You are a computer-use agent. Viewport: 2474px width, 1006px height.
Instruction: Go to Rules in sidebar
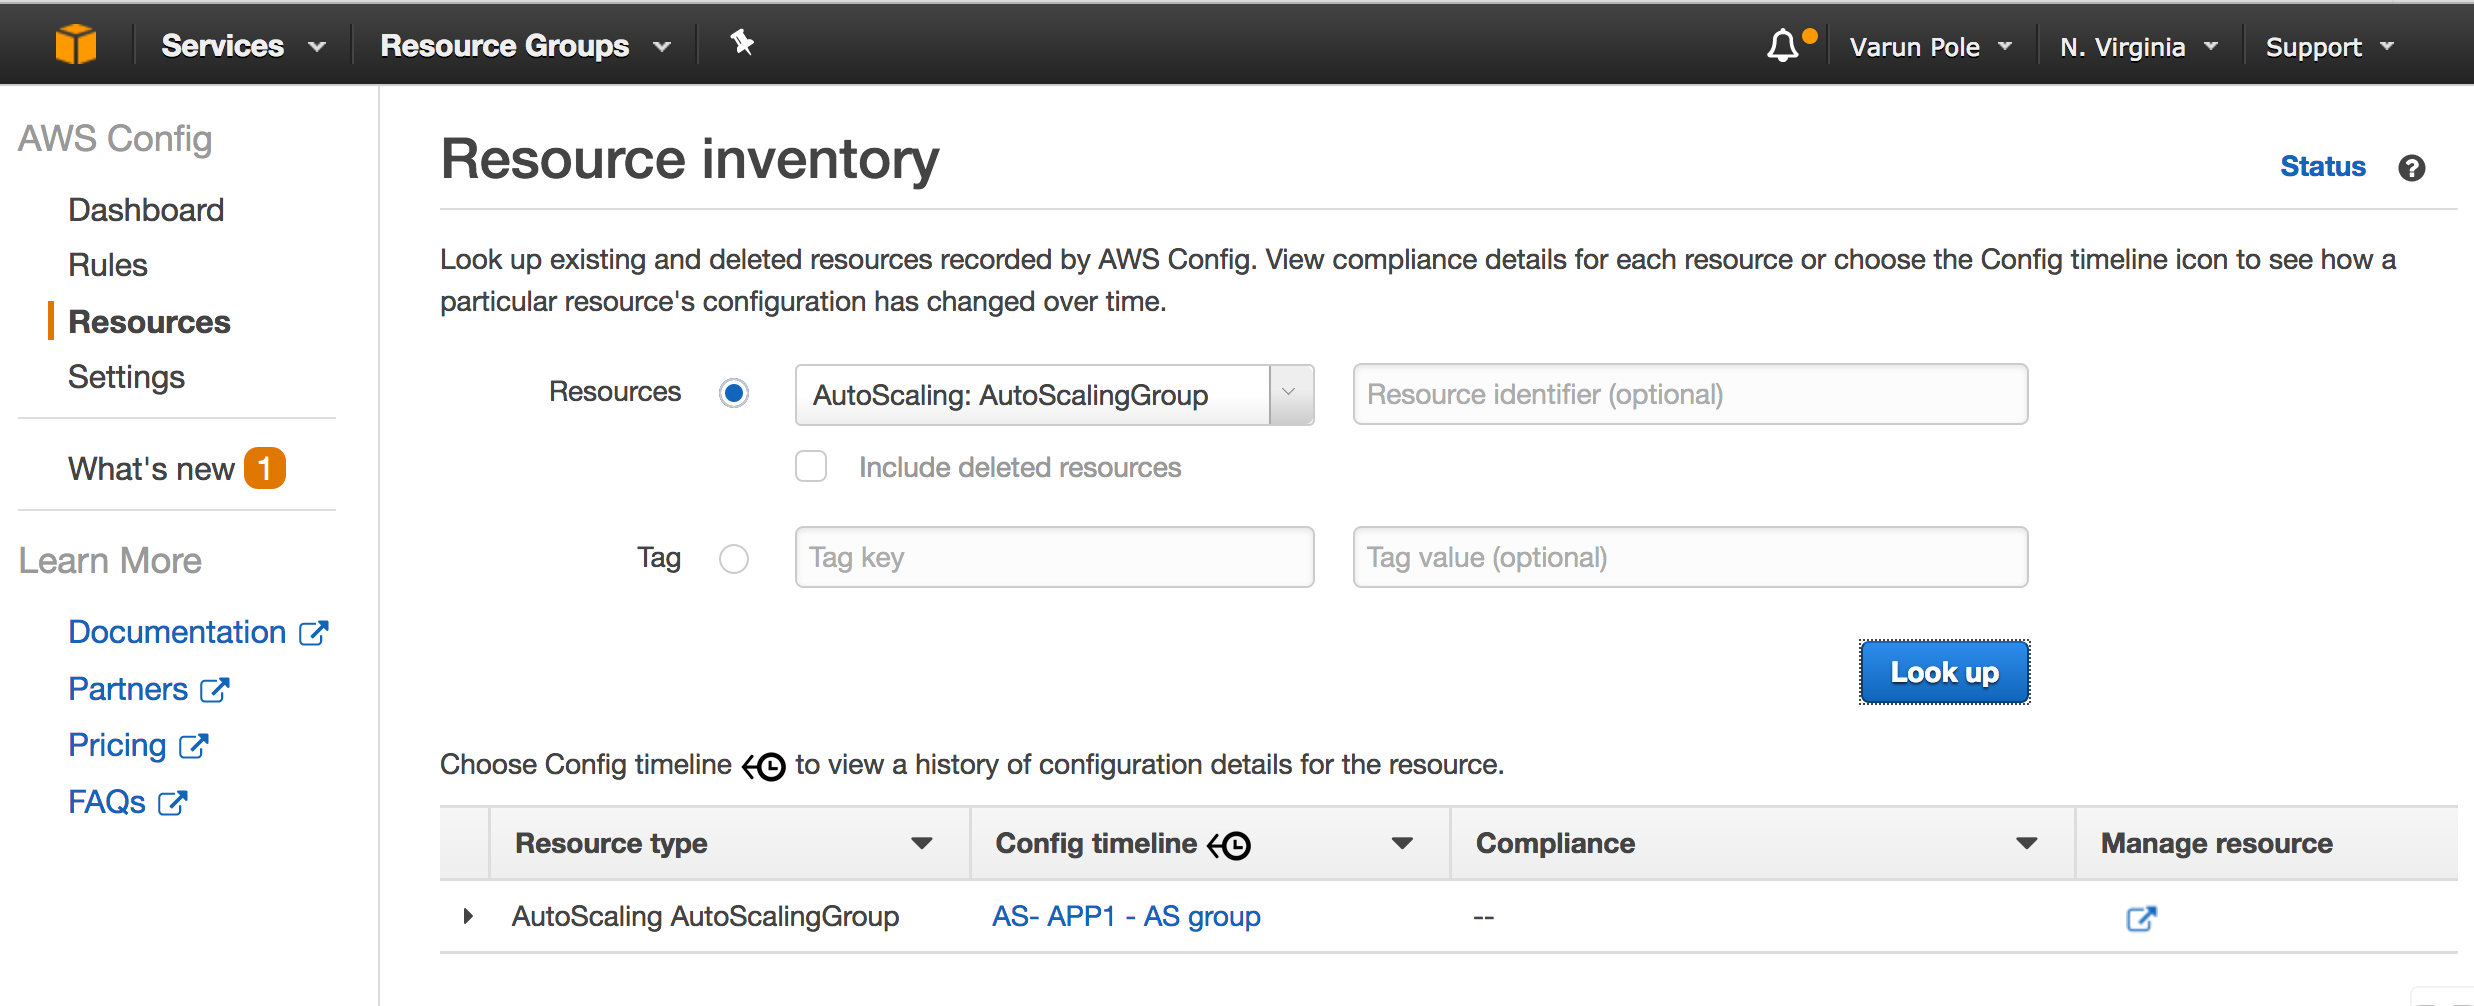108,265
